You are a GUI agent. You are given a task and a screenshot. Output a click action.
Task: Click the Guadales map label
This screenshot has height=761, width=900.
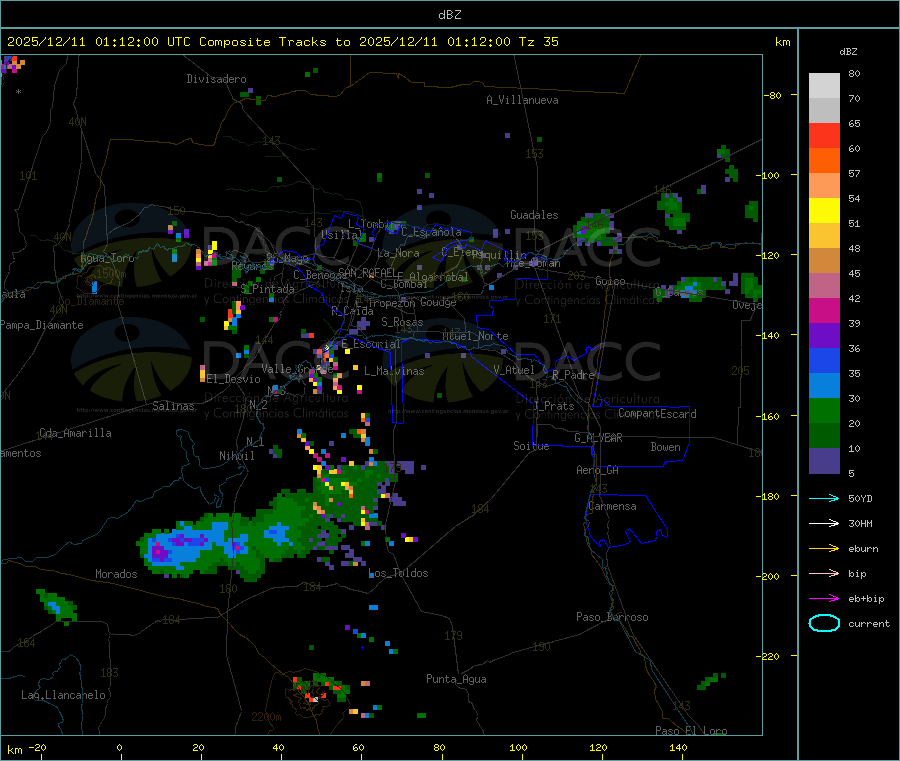tap(534, 215)
